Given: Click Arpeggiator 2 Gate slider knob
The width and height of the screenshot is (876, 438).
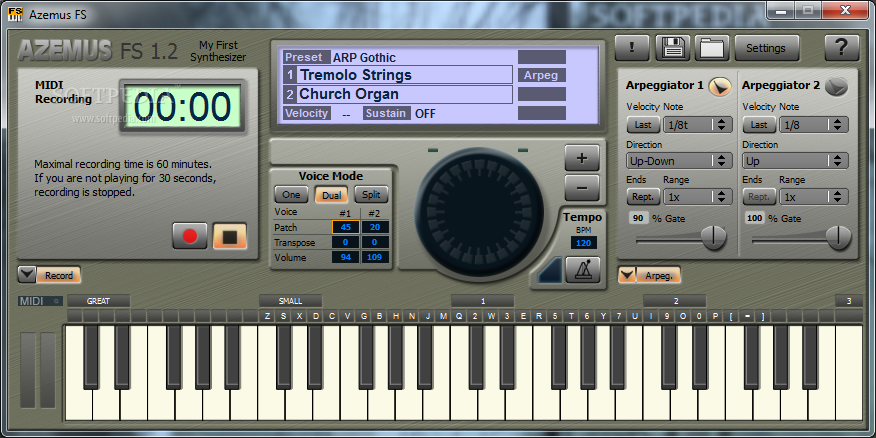Looking at the screenshot, I should pos(838,238).
